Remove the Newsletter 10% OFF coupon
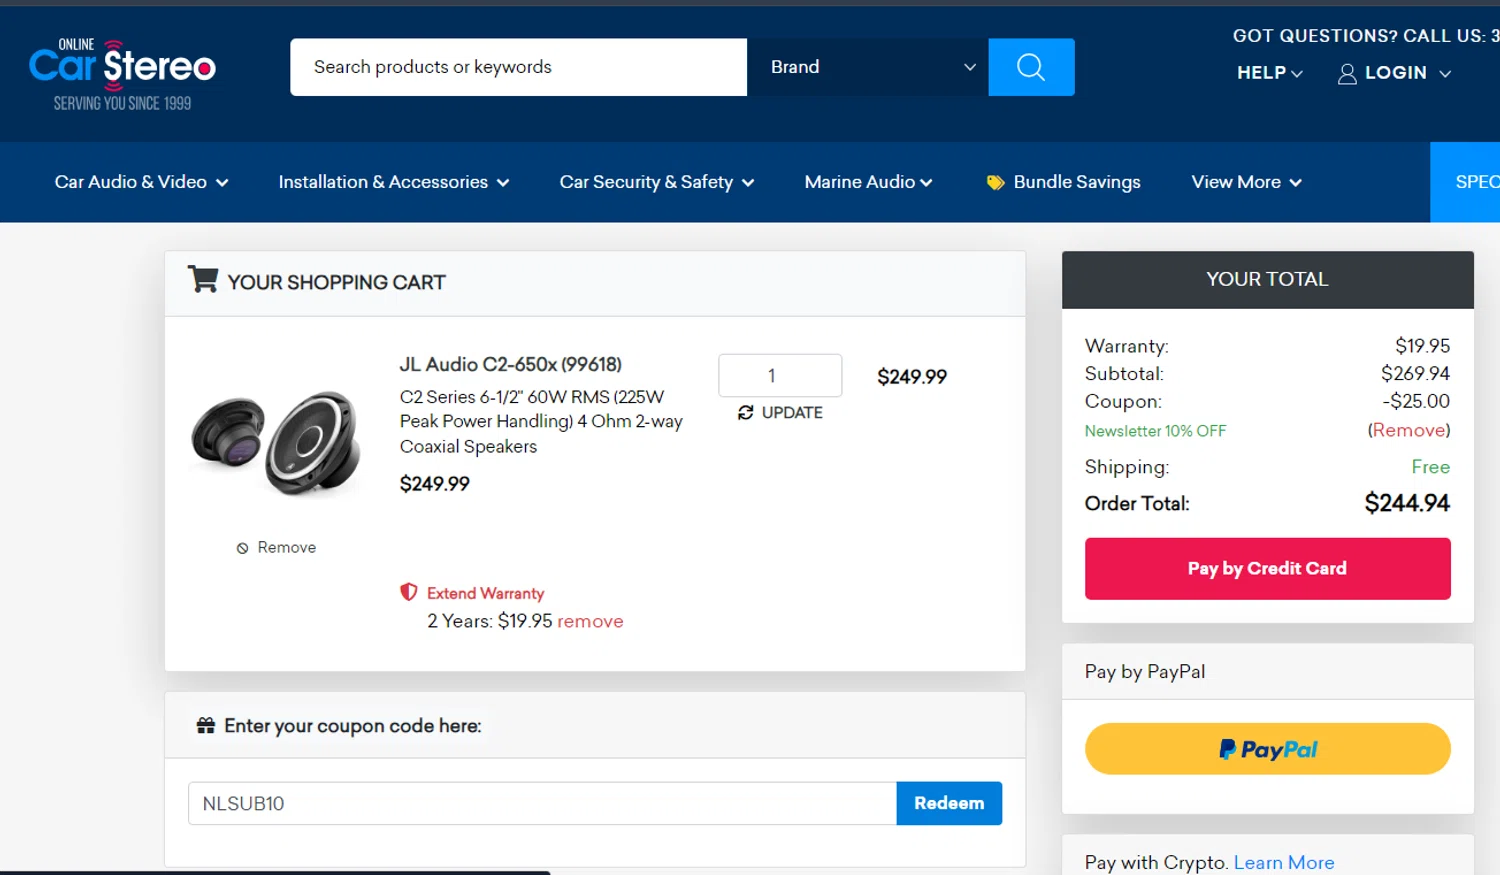The image size is (1500, 875). (1409, 430)
